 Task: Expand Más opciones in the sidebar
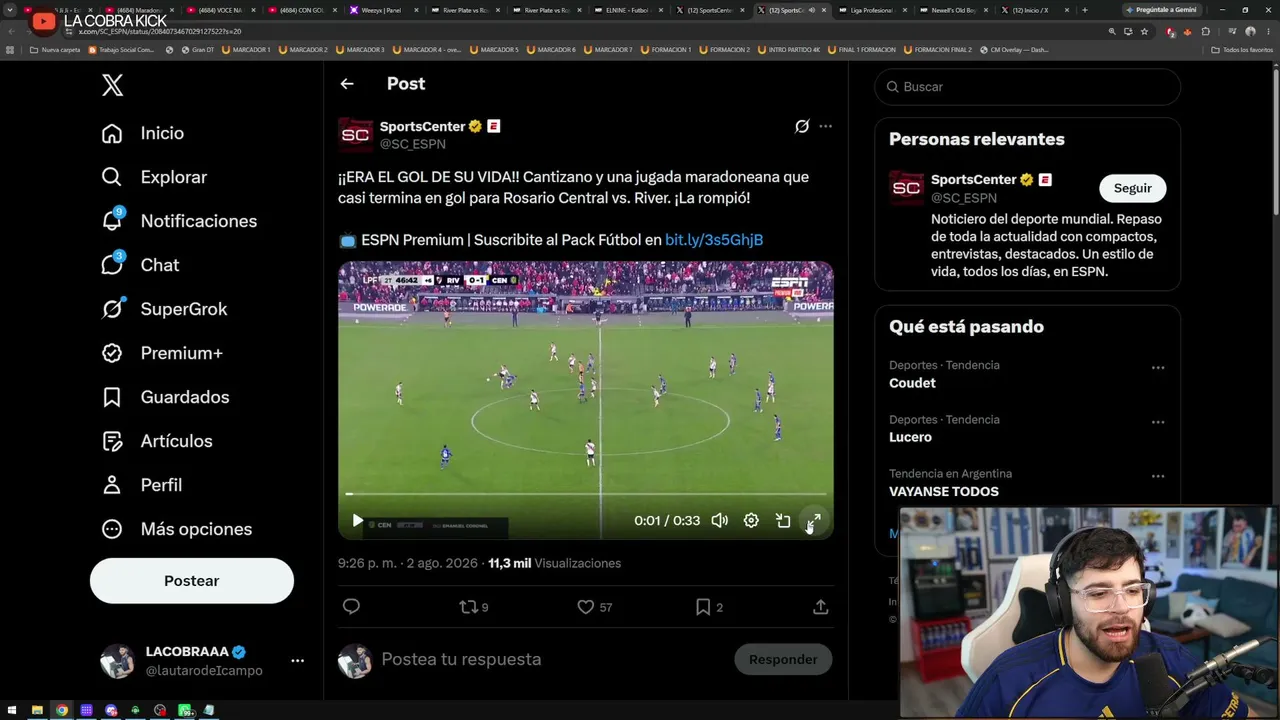click(176, 529)
